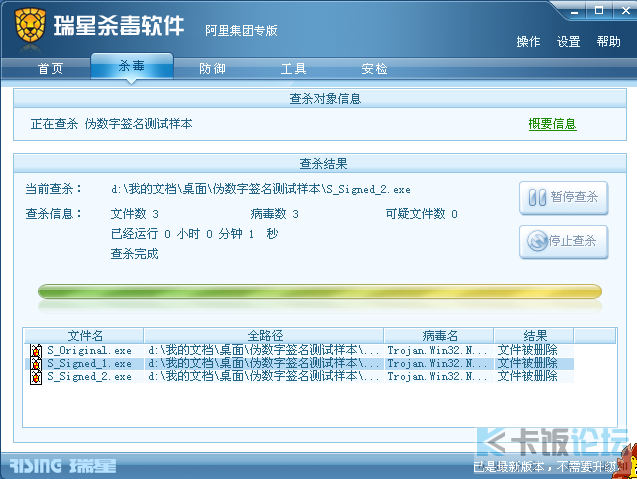Click the current scan path S_Signed_2.exe
The height and width of the screenshot is (479, 637).
pyautogui.click(x=261, y=189)
